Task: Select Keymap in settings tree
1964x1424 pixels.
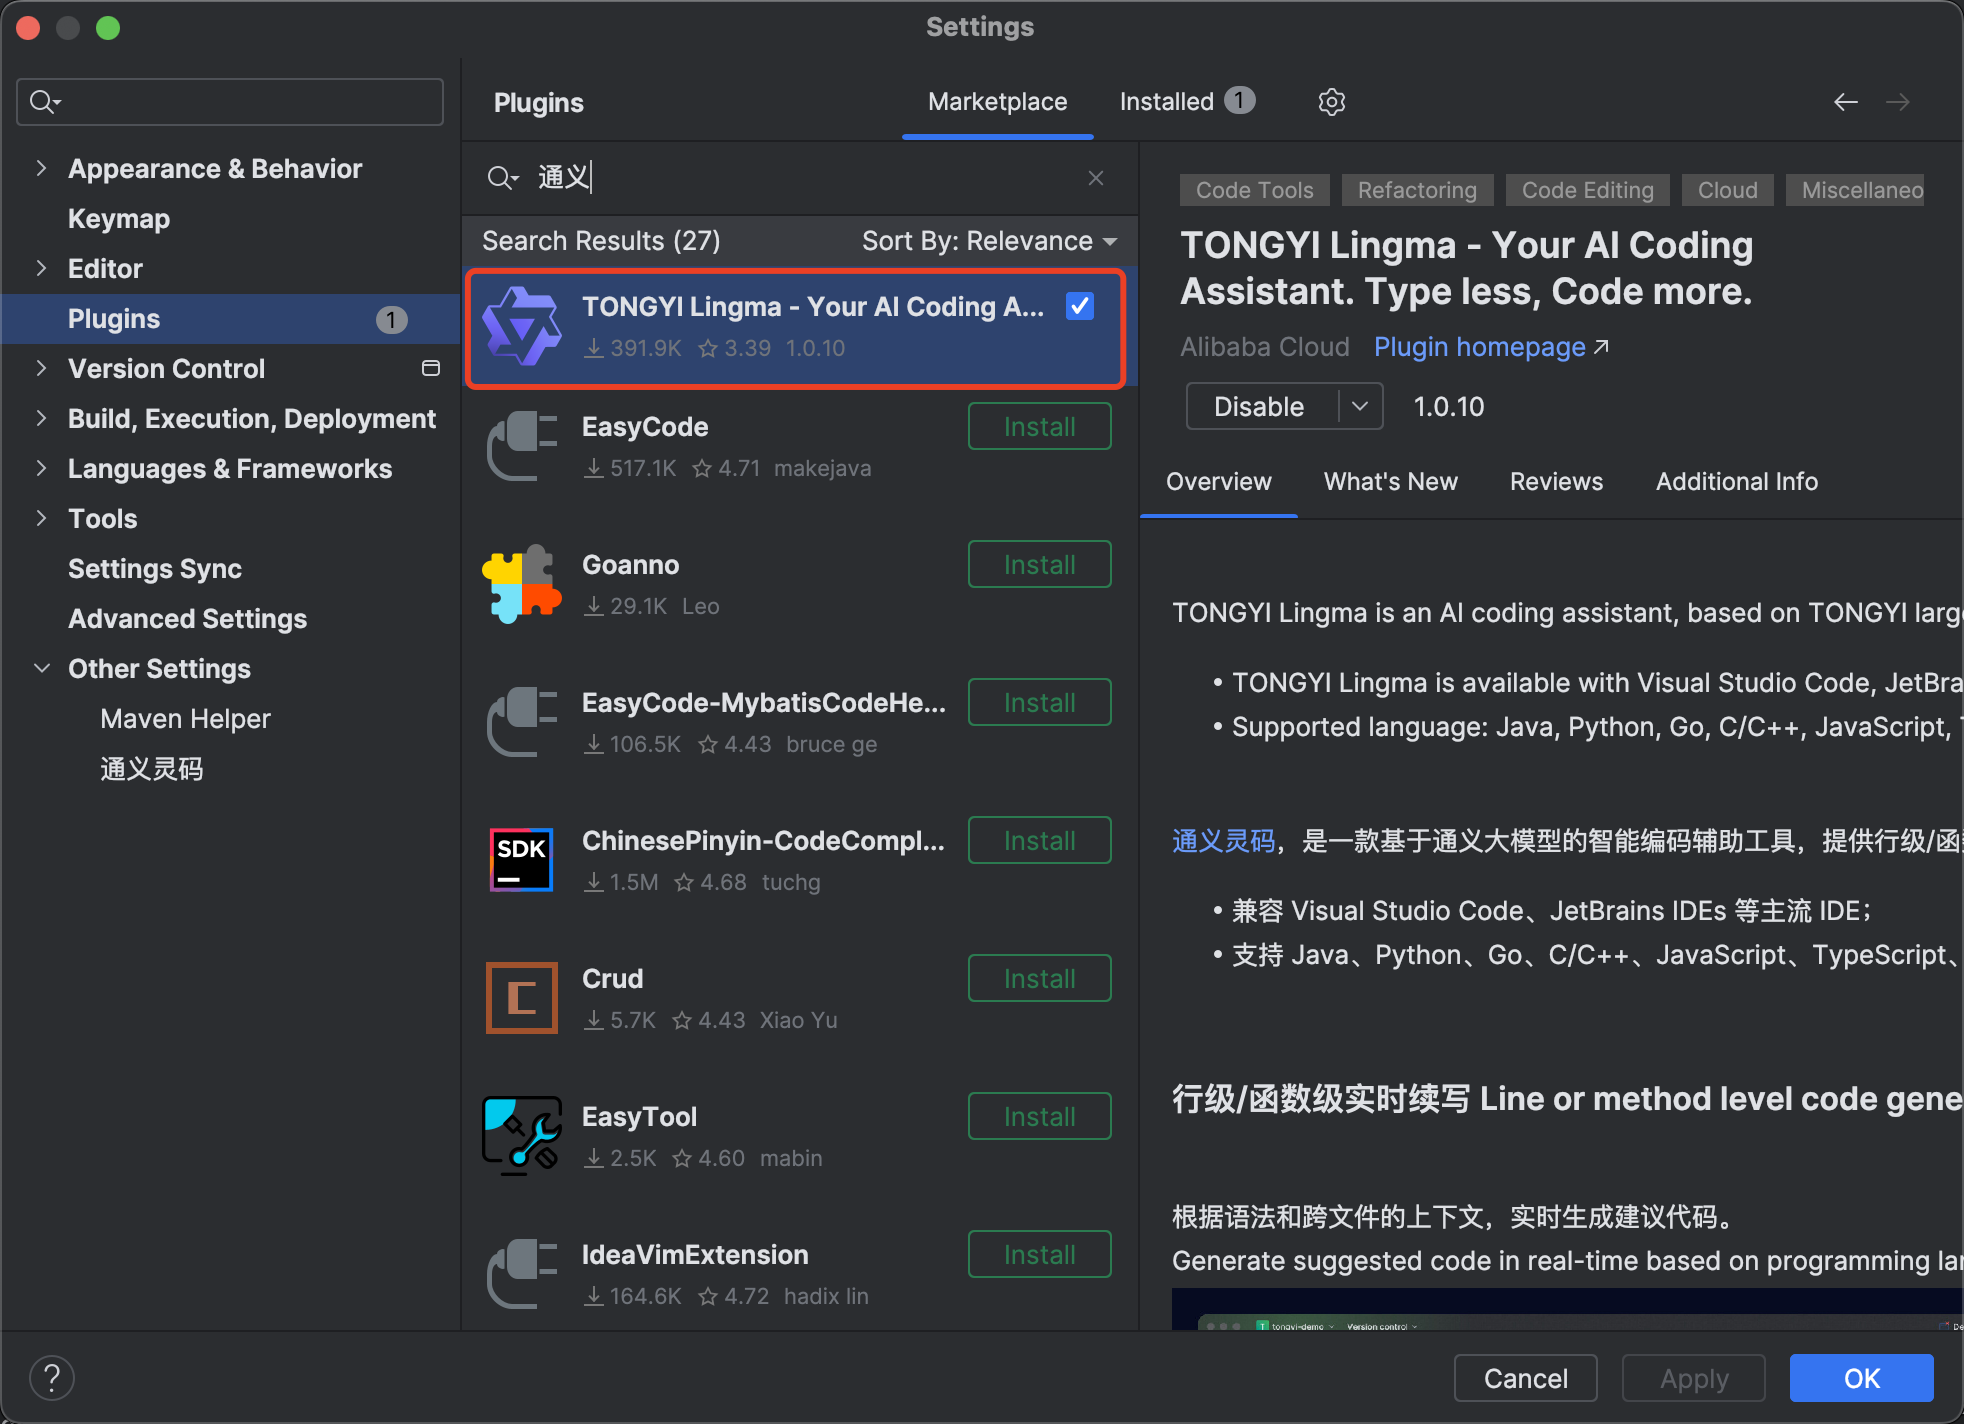Action: pyautogui.click(x=119, y=218)
